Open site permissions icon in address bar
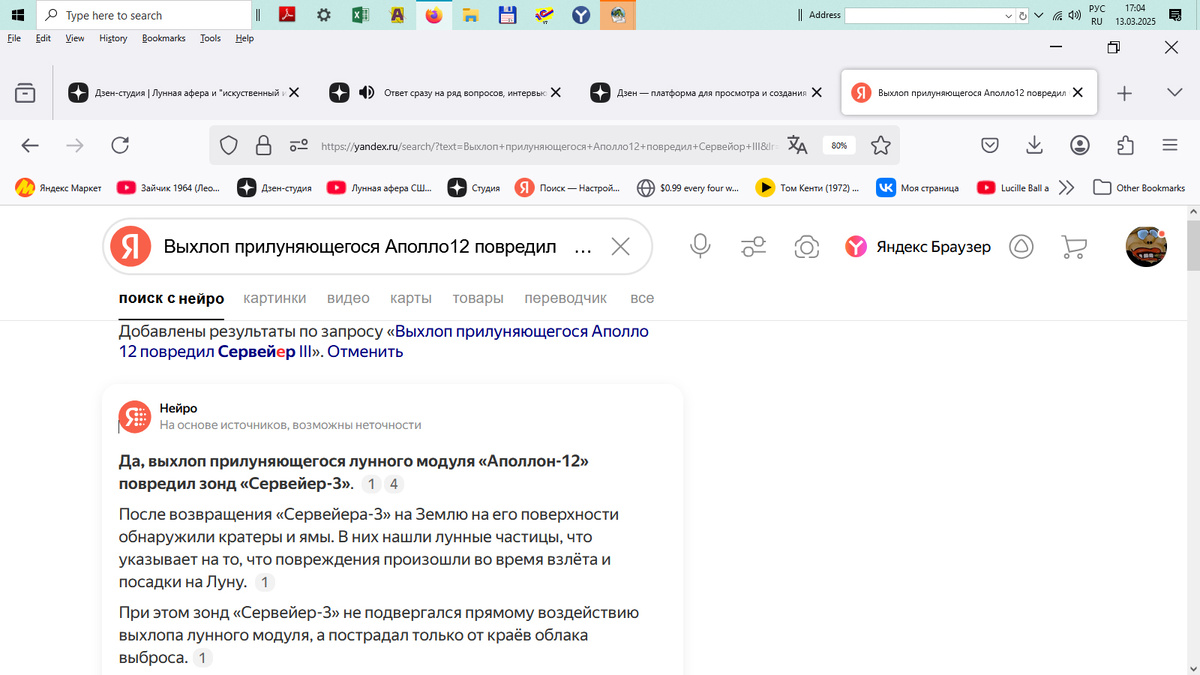1200x675 pixels. 298,146
